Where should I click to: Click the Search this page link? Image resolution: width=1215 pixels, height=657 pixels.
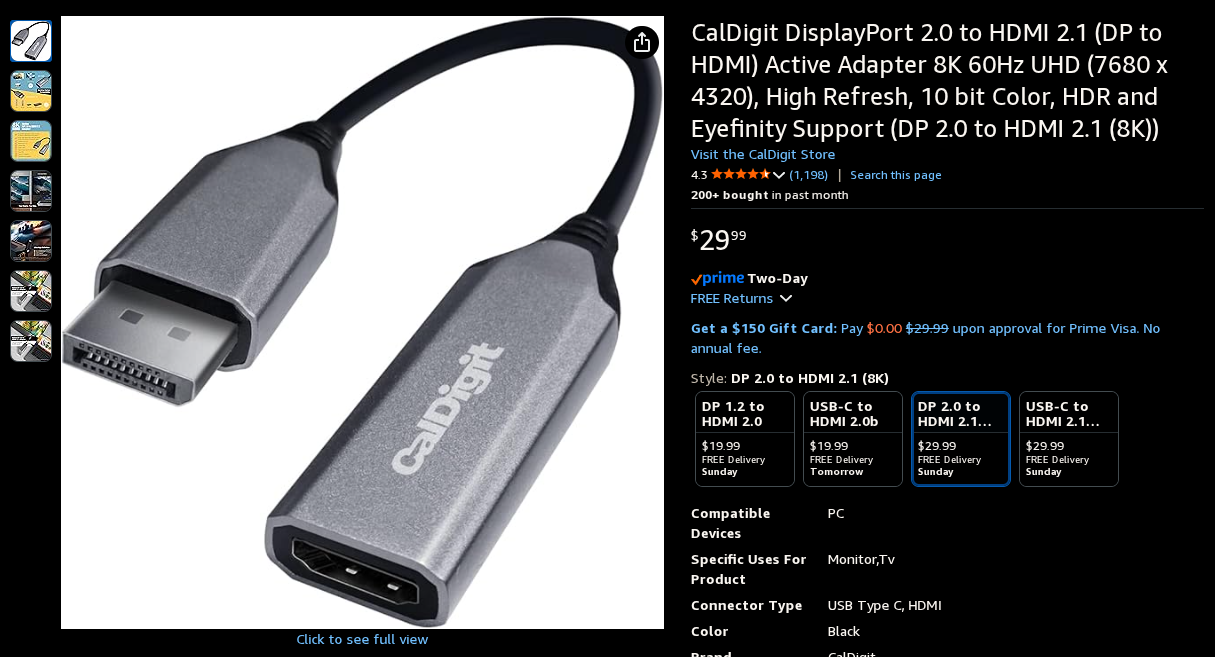click(x=896, y=175)
